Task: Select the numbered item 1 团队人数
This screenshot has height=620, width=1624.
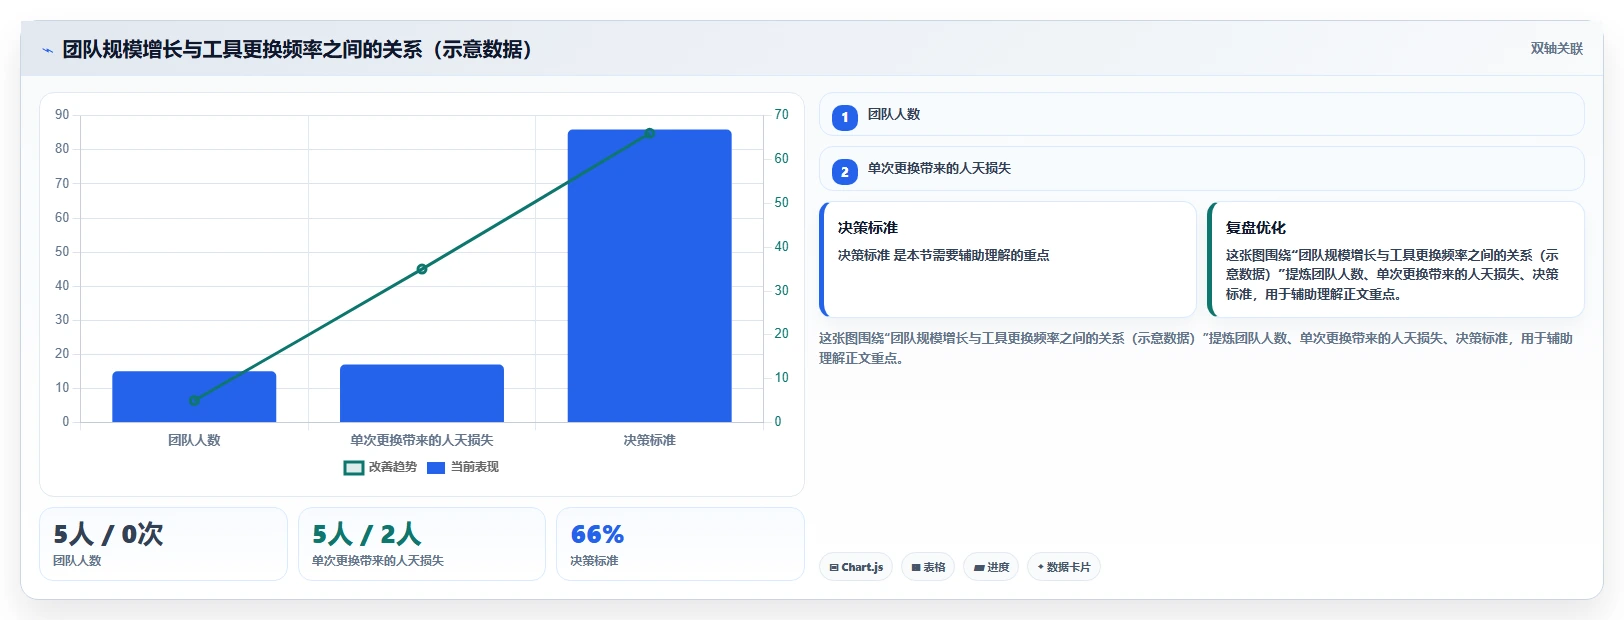Action: [x=1201, y=114]
